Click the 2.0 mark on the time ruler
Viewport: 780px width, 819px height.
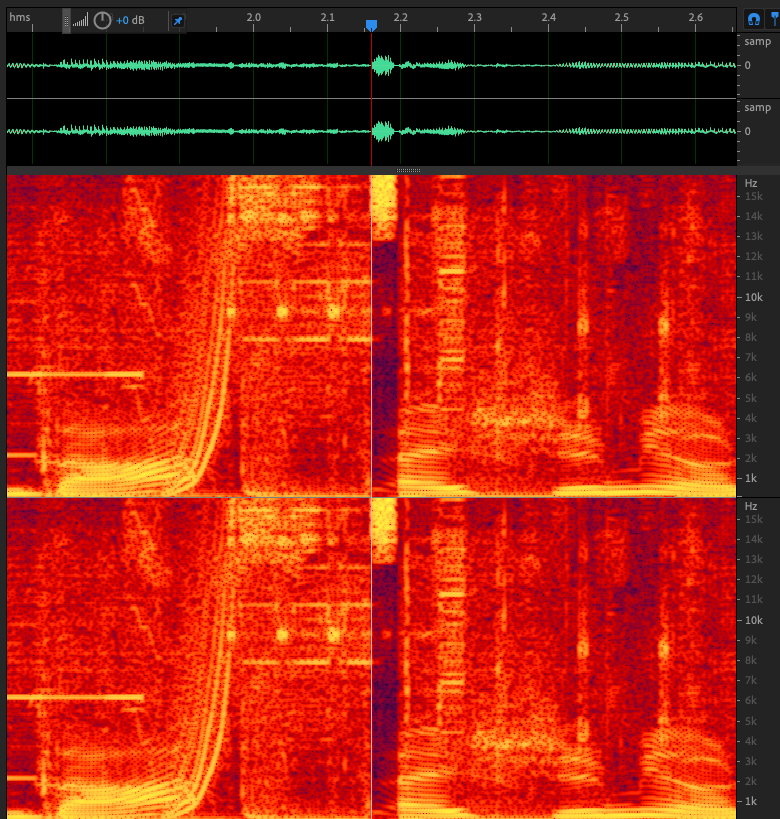click(253, 18)
